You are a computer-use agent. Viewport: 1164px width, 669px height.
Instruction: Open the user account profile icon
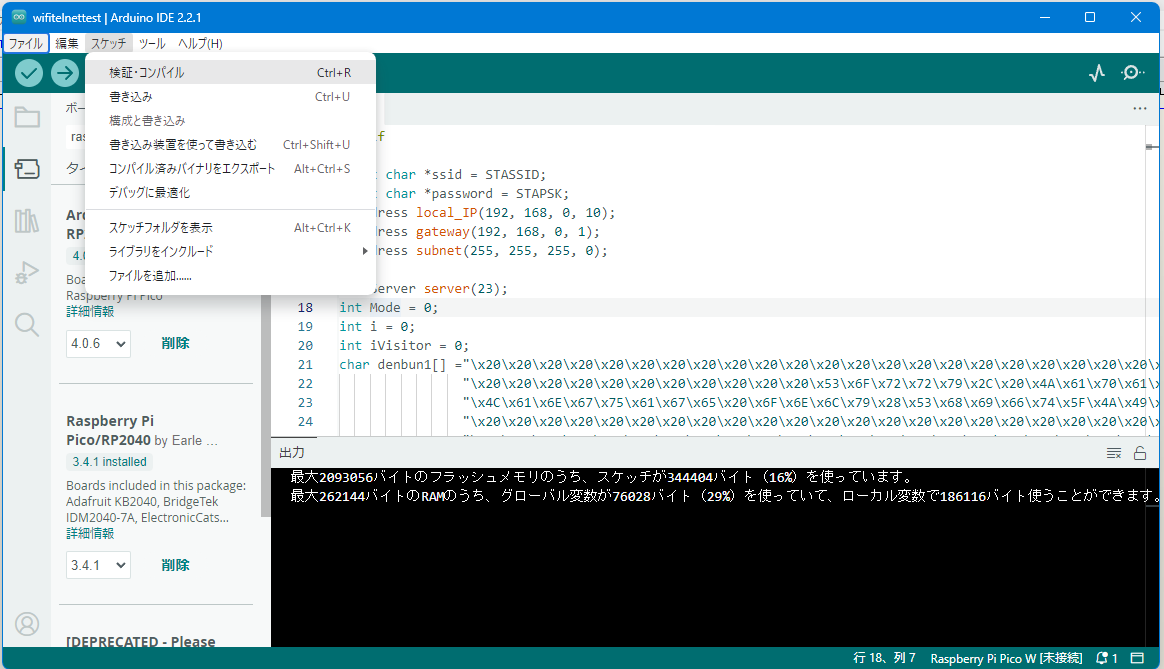point(27,624)
